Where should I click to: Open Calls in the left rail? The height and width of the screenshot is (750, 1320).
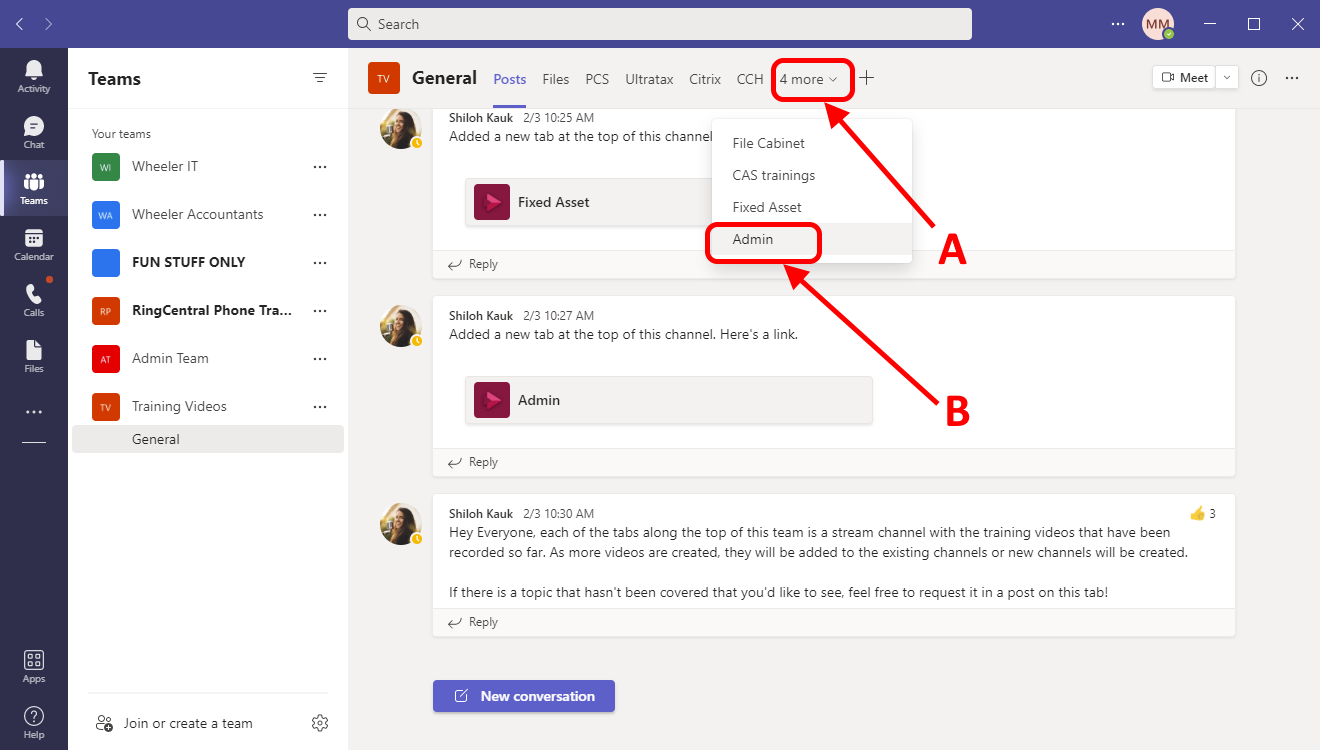click(34, 300)
